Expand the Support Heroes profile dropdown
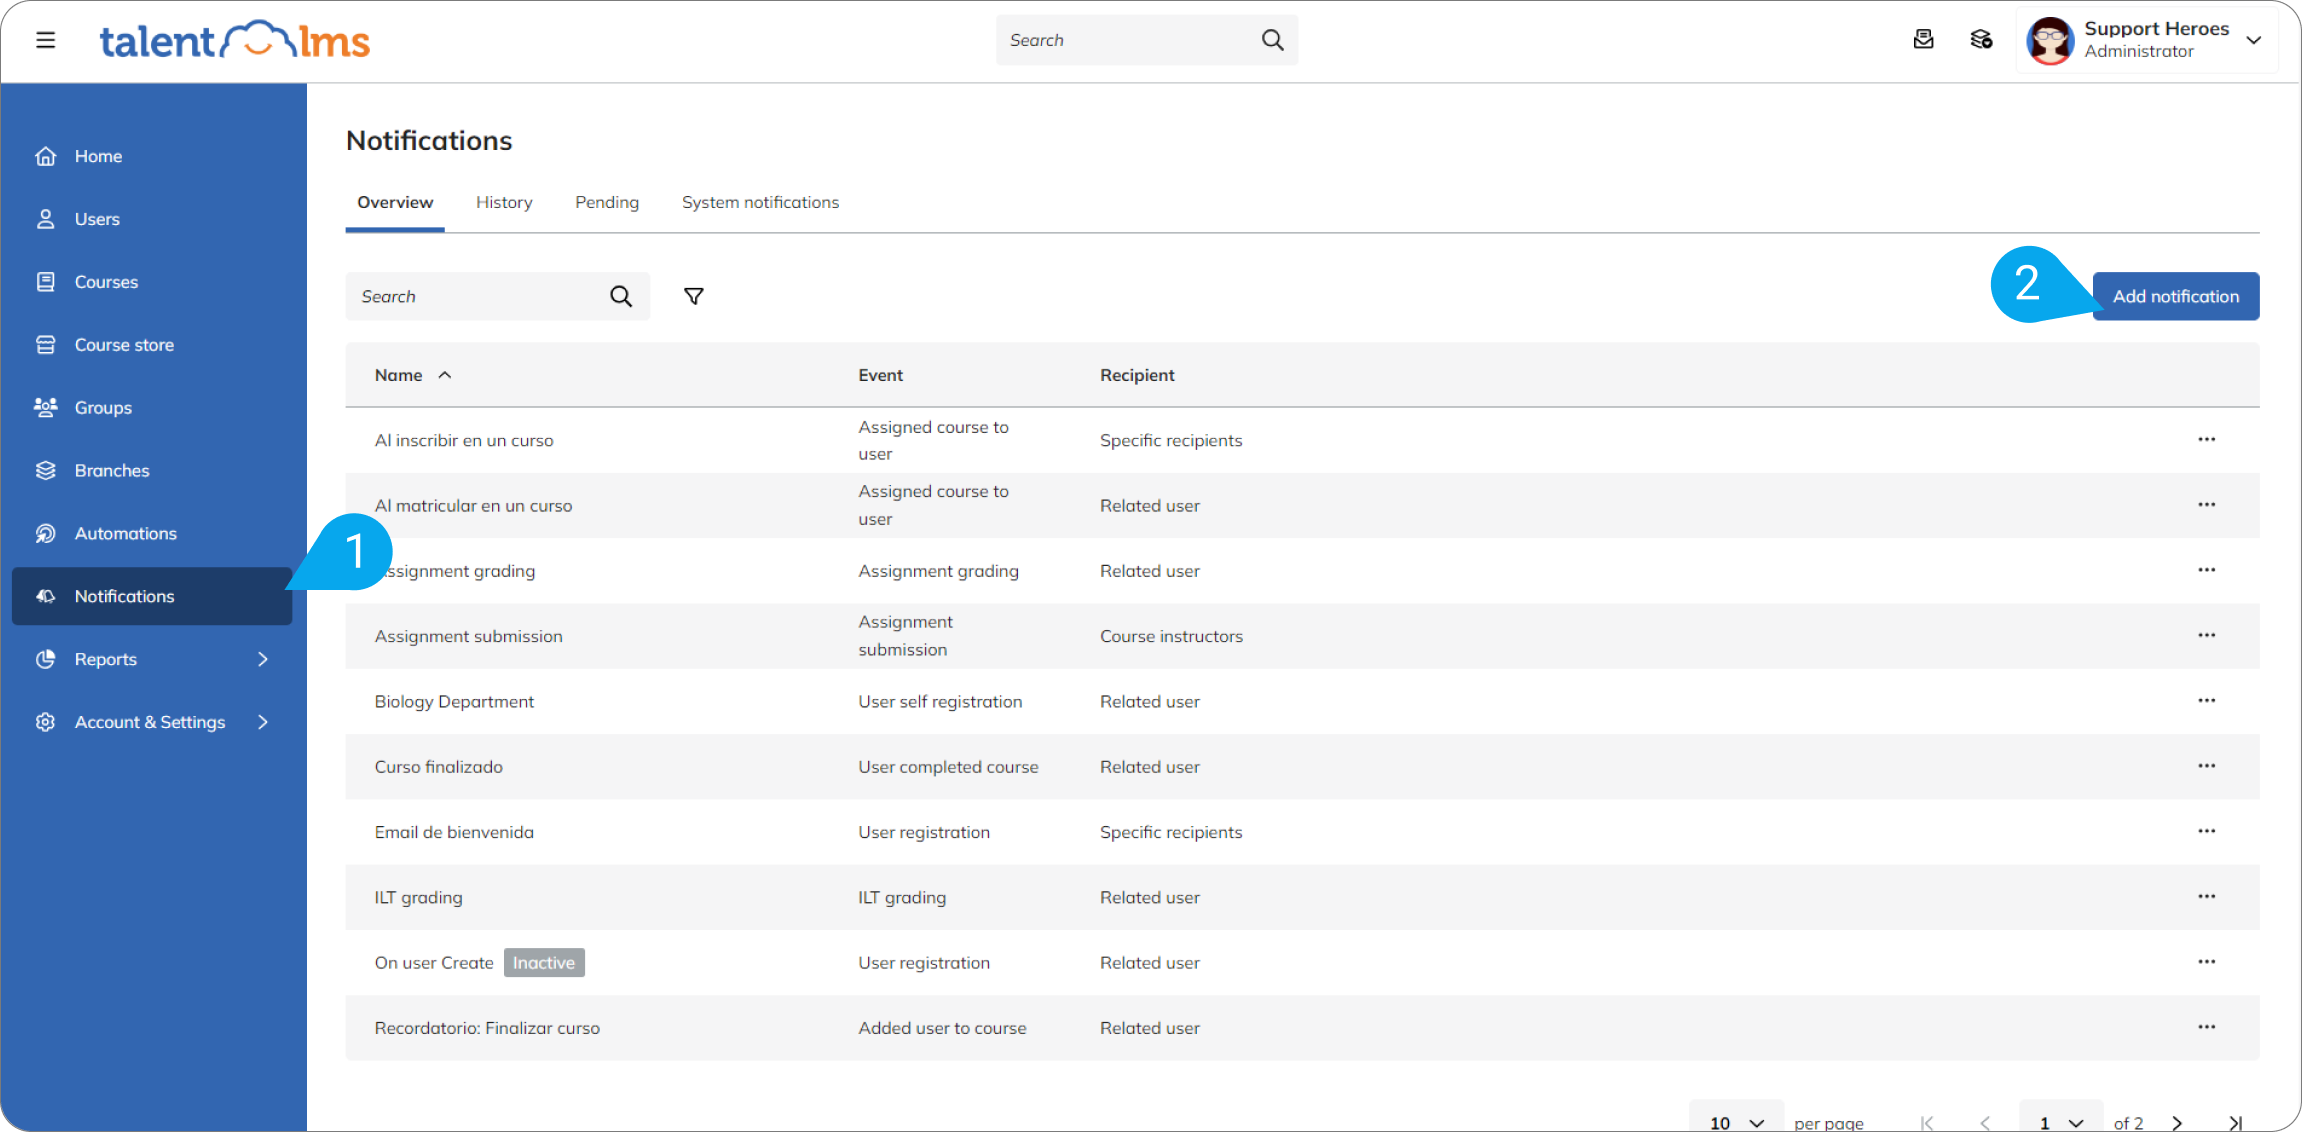 pos(2254,40)
